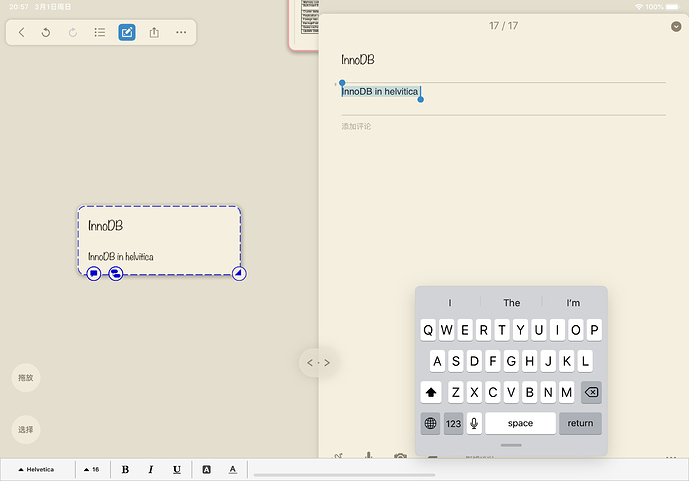Open the document thumbnail at top
Viewport: 689px width, 481px height.
click(x=304, y=25)
